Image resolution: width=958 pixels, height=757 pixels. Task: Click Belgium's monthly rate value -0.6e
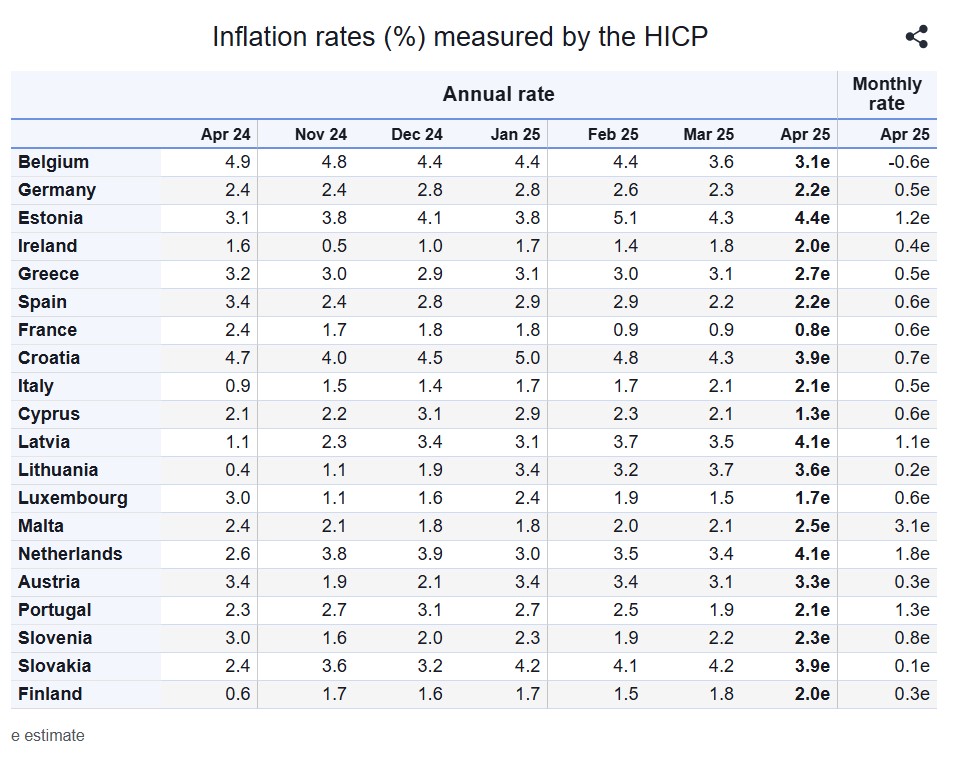tap(908, 162)
